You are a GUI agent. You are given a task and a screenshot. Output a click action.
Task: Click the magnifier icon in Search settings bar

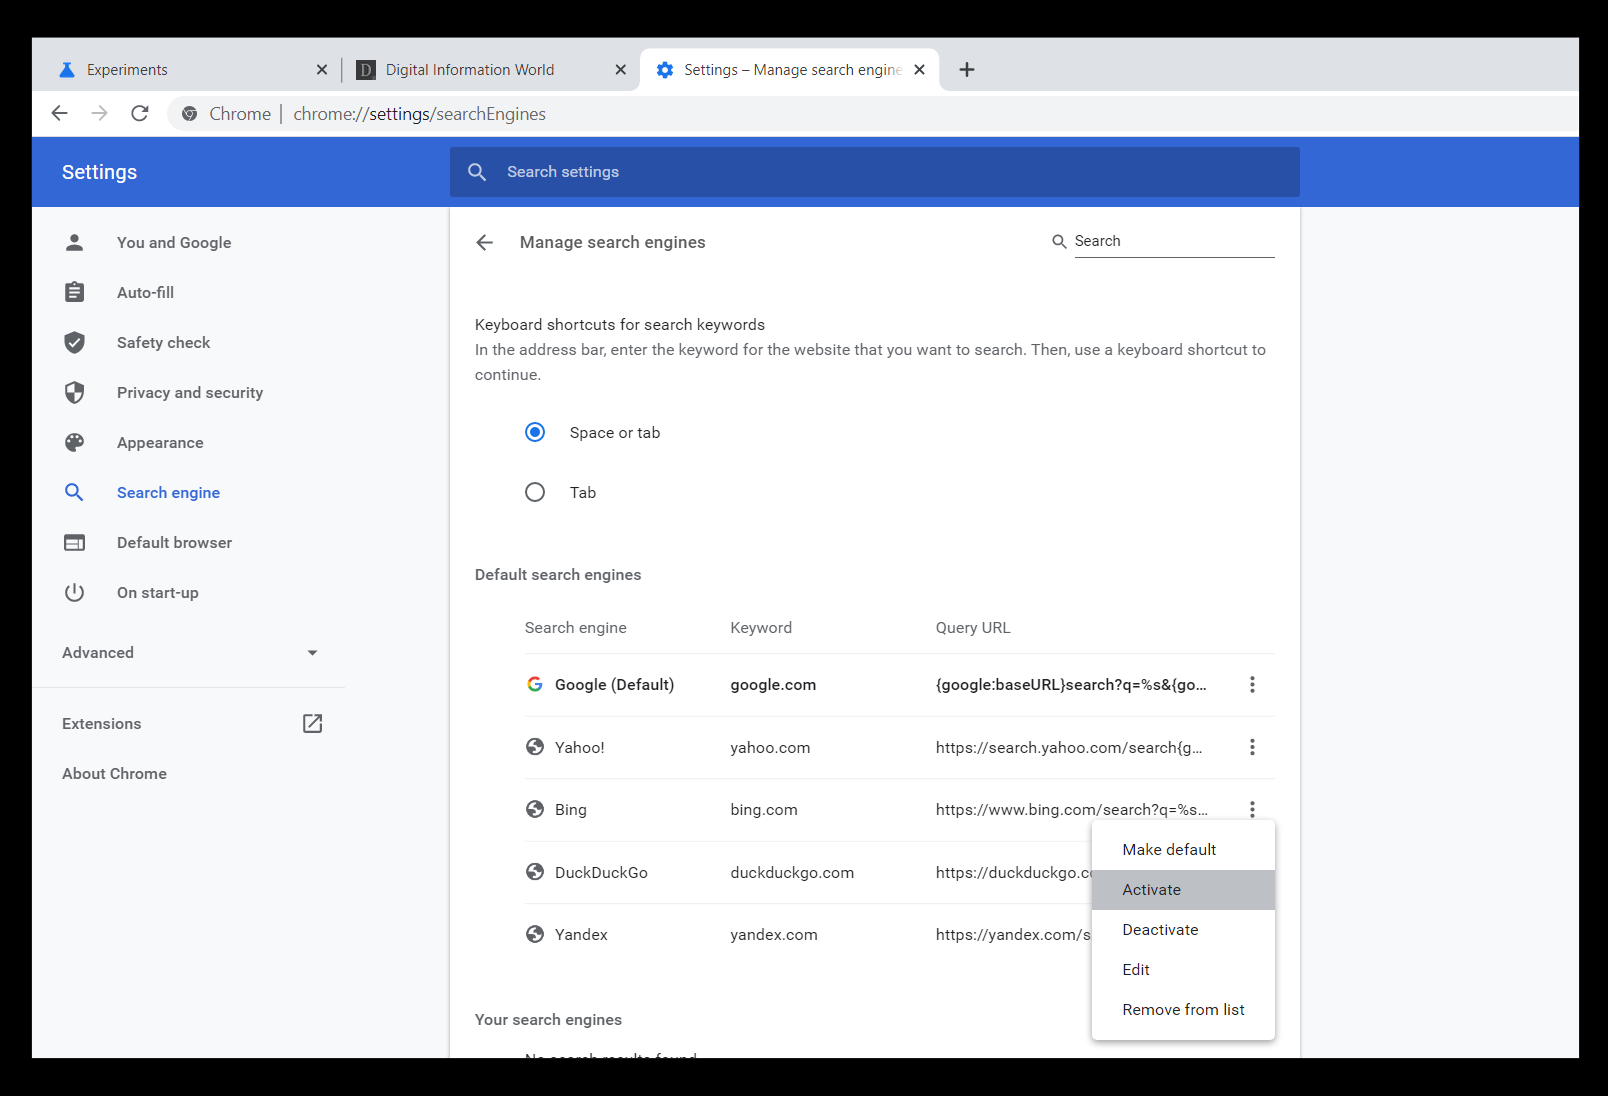point(477,172)
